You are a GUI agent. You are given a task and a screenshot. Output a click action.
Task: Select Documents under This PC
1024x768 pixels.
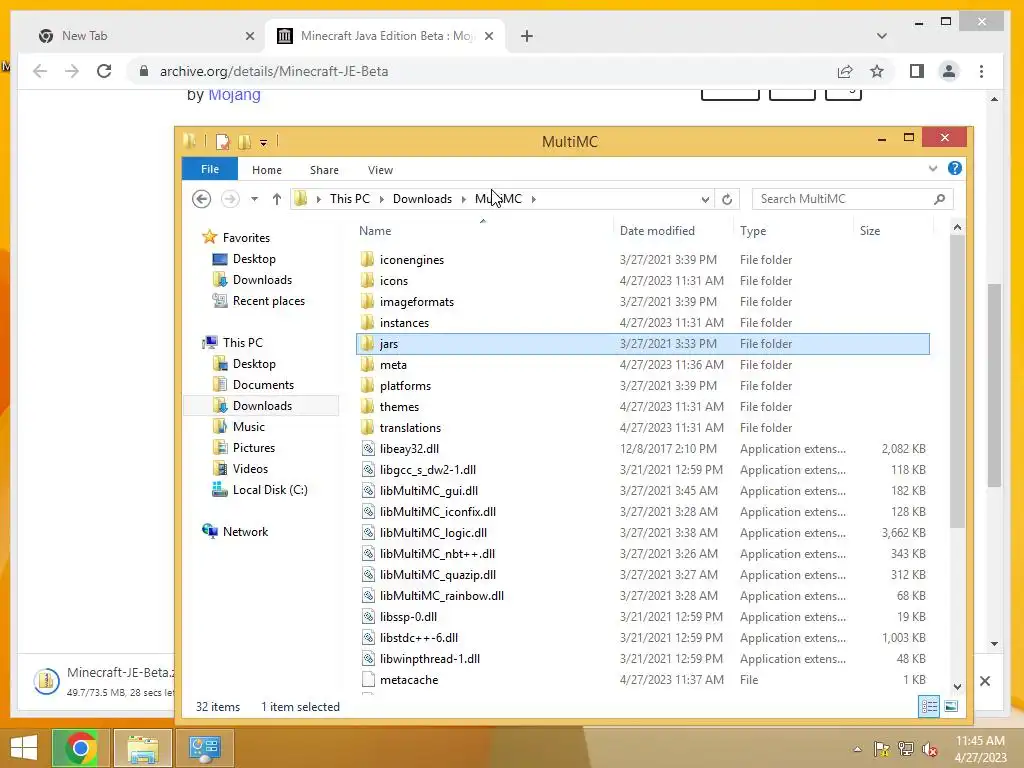pos(263,385)
